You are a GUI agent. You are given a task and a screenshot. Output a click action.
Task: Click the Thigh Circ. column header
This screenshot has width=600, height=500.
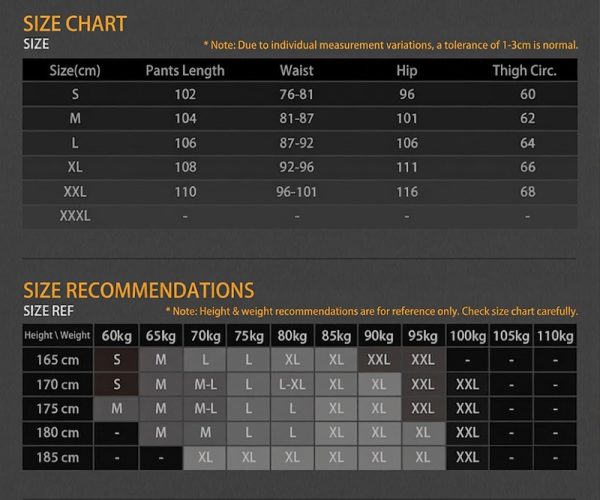524,71
